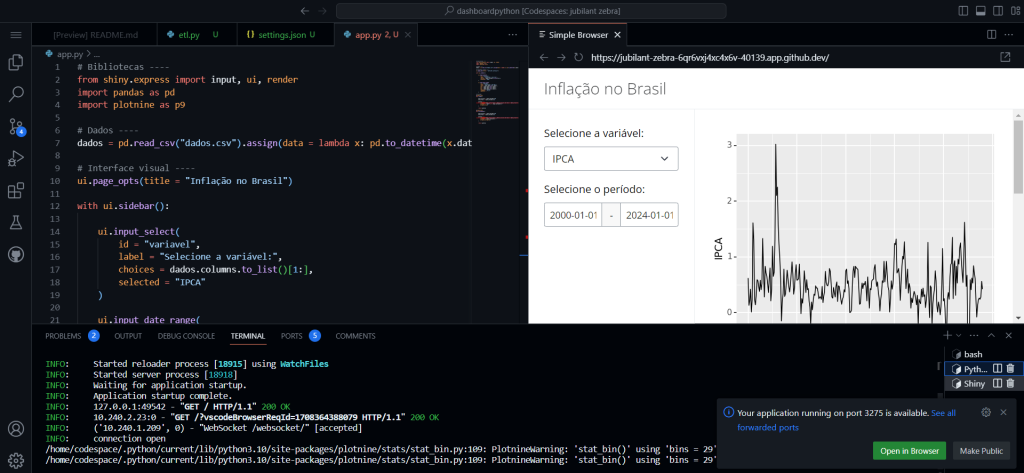The height and width of the screenshot is (473, 1024).
Task: Click the app.py breadcrumb item
Action: (71, 55)
